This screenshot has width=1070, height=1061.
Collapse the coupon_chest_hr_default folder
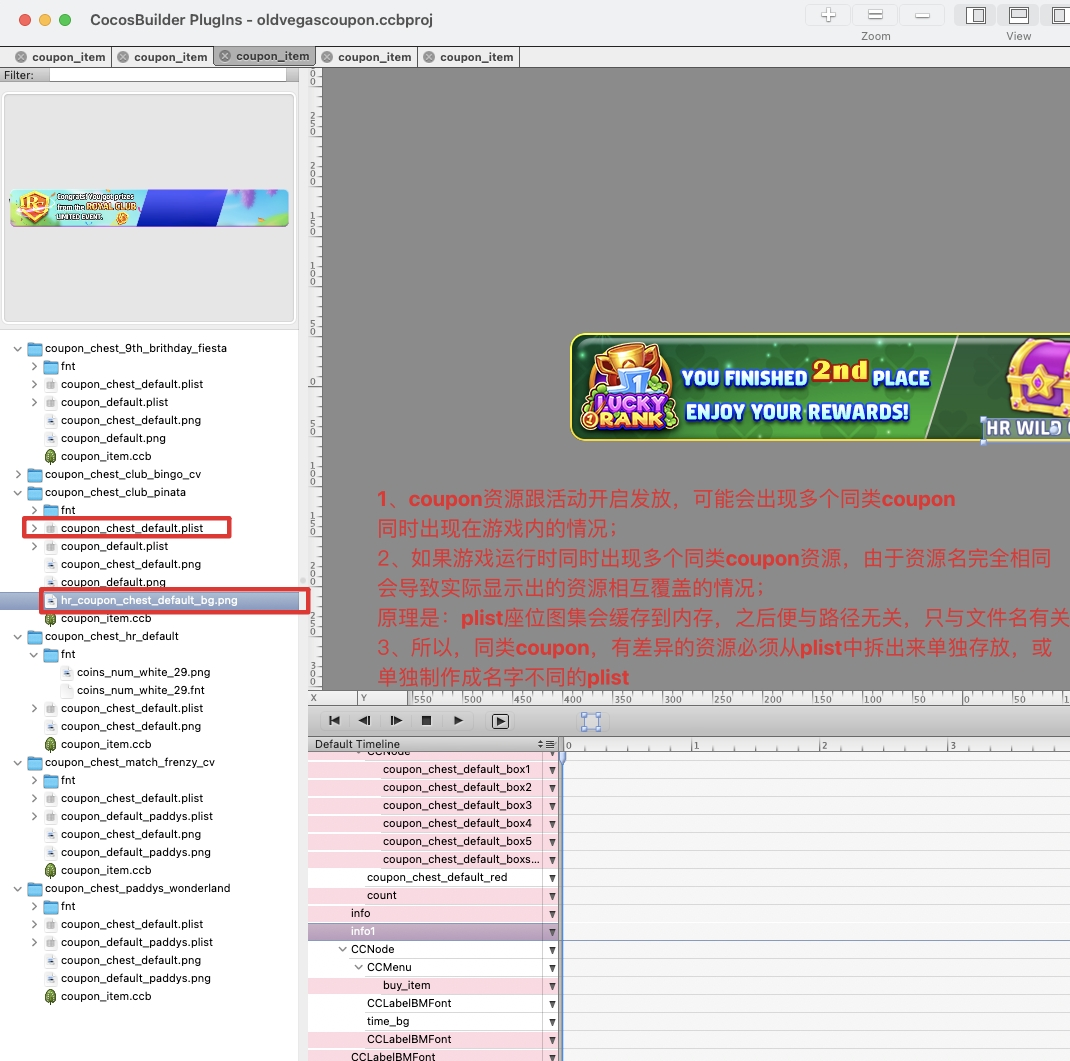pos(18,636)
